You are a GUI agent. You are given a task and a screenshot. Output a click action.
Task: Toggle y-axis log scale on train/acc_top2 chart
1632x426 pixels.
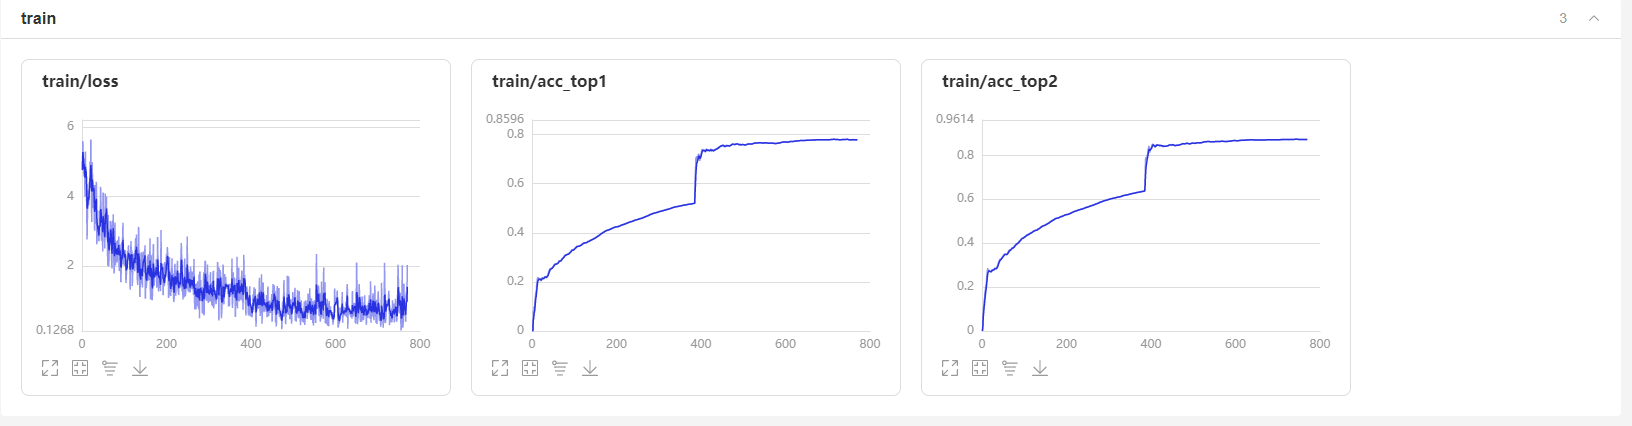click(x=1010, y=368)
